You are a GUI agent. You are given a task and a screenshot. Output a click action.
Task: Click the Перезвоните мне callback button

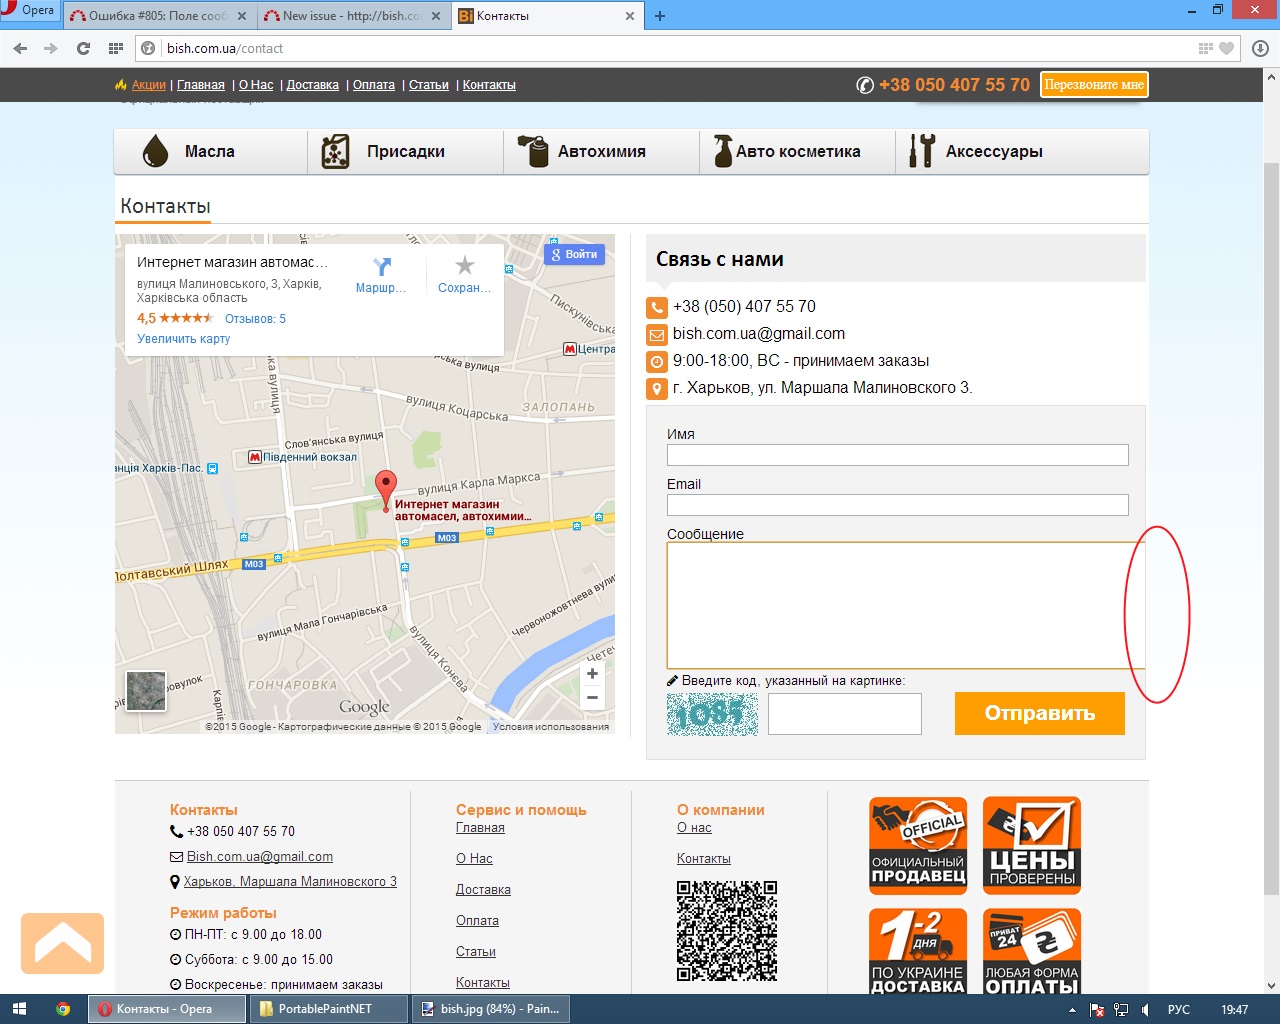(1094, 85)
